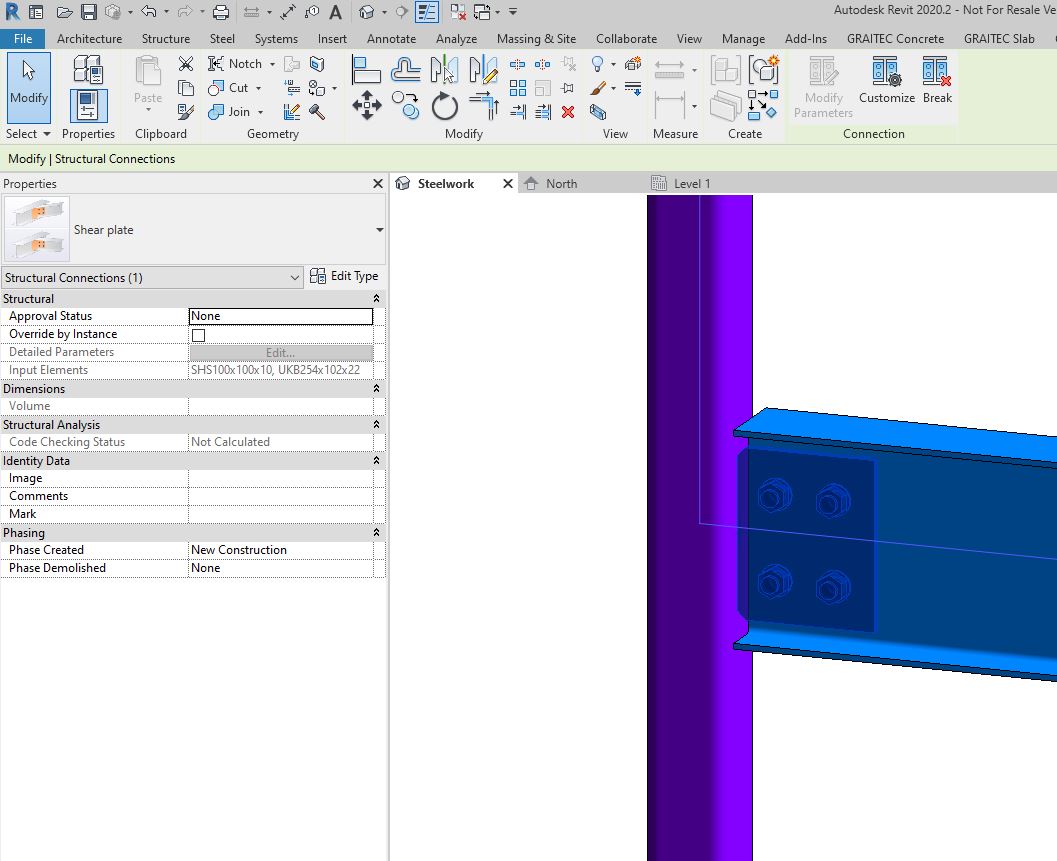Switch to the Steel ribbon tab

click(x=222, y=39)
